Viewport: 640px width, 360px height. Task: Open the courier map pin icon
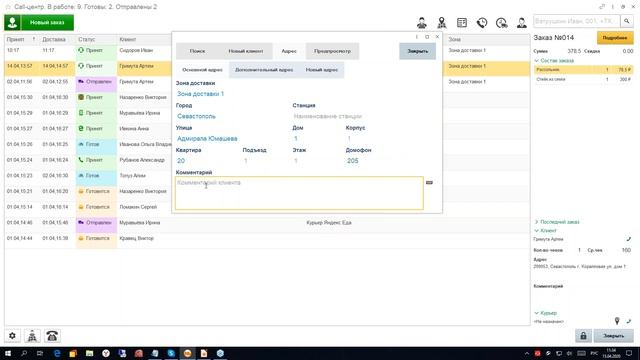[442, 22]
